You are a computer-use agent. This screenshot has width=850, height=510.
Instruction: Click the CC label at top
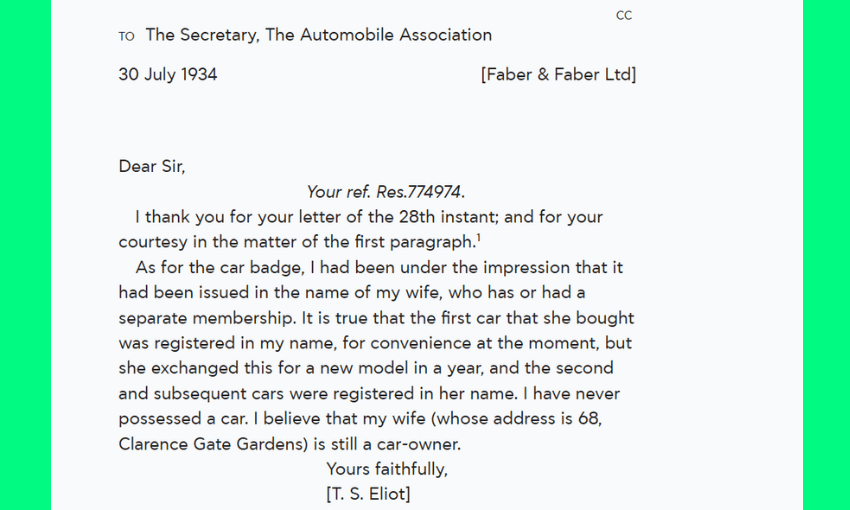click(624, 15)
